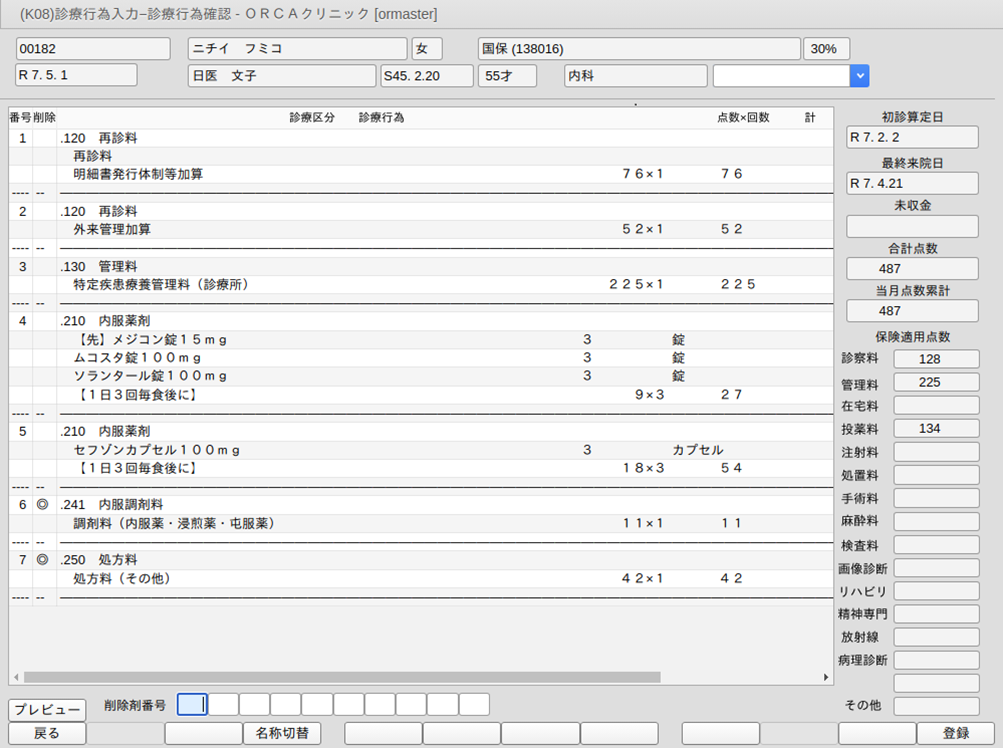Image resolution: width=1003 pixels, height=748 pixels.
Task: Open the dropdown beside the 内科 field
Action: (x=859, y=76)
